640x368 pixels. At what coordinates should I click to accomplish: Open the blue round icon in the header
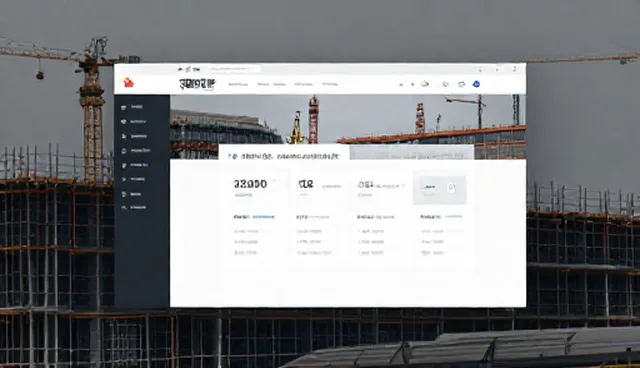click(x=476, y=84)
